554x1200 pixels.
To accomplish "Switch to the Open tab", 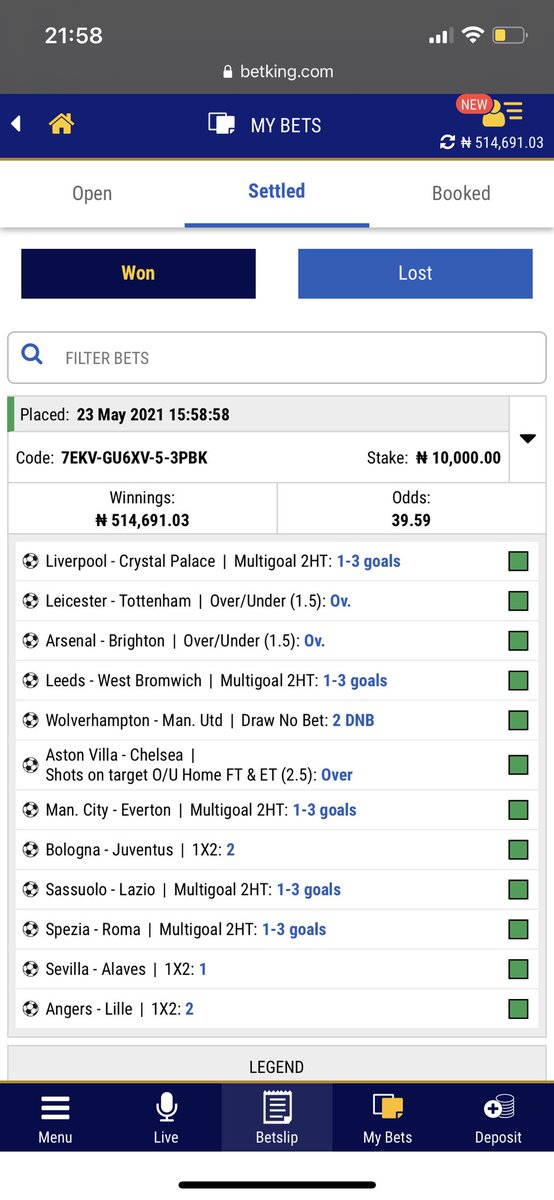I will (92, 193).
